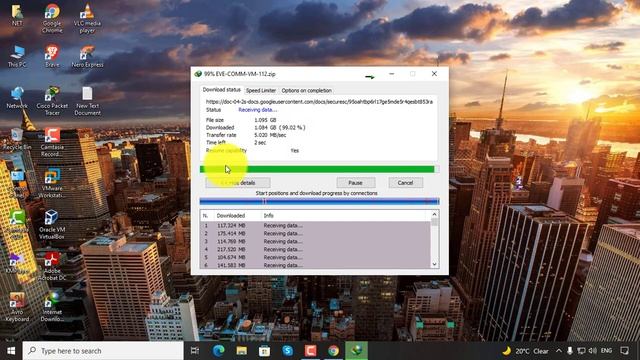Viewport: 640px width, 360px height.
Task: Click the Windows Start button
Action: click(11, 351)
